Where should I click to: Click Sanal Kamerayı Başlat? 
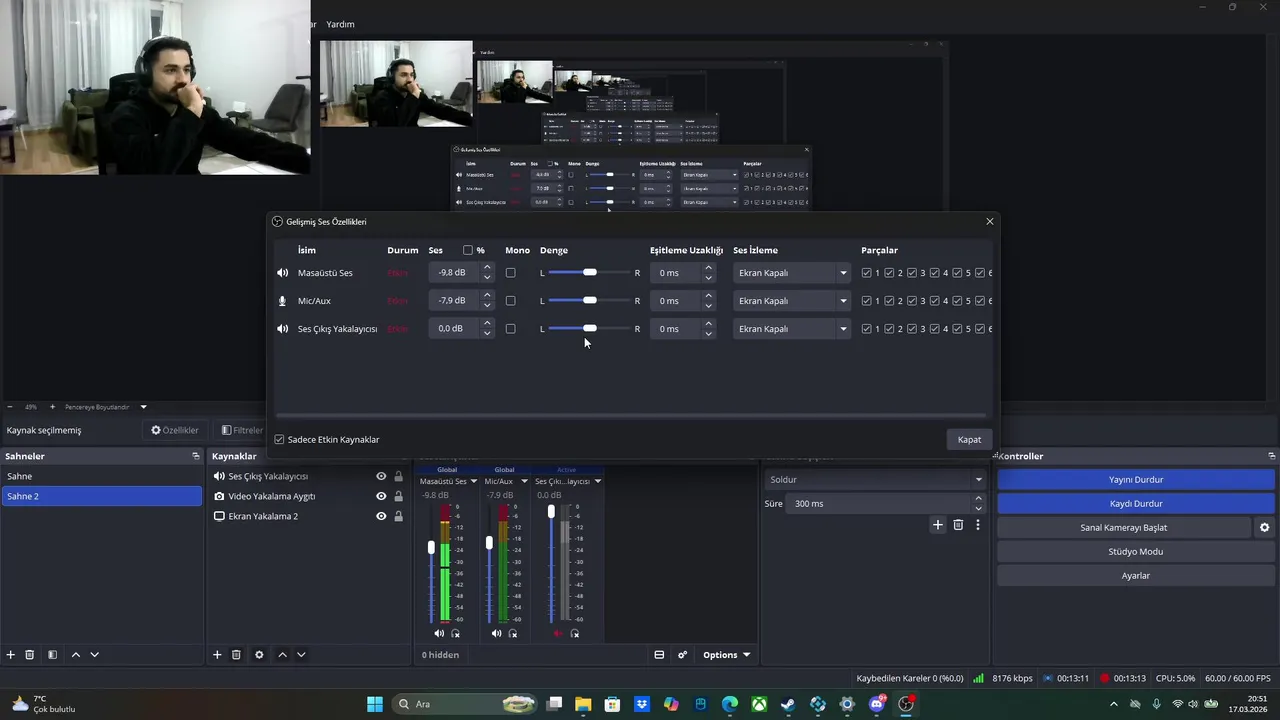click(1124, 527)
